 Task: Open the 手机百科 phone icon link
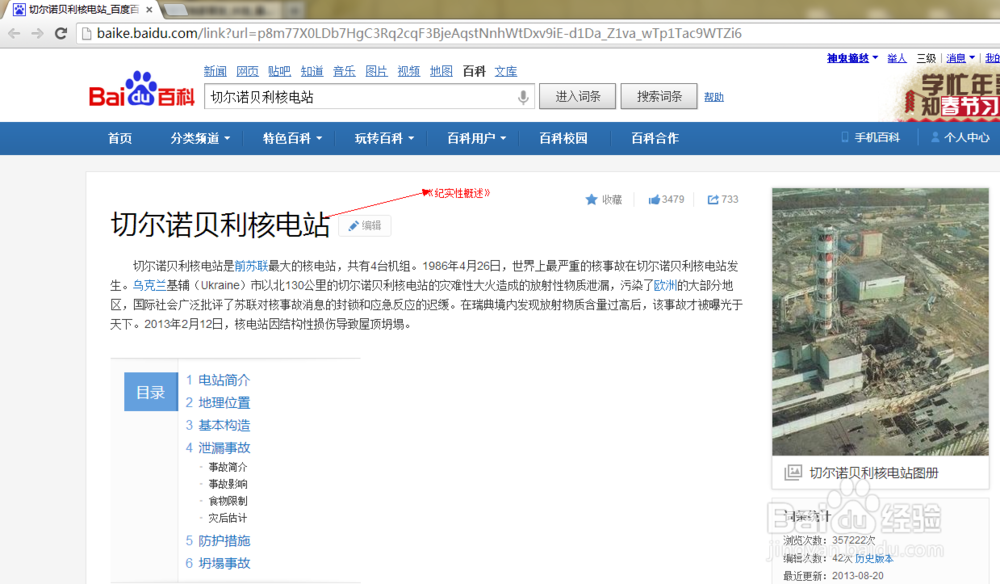pos(871,138)
